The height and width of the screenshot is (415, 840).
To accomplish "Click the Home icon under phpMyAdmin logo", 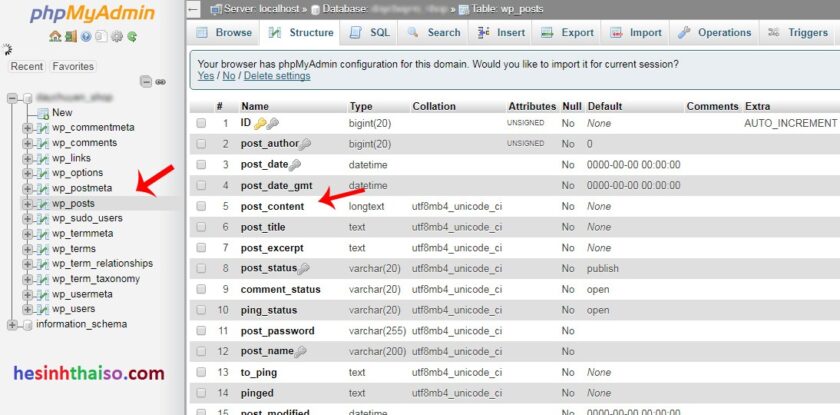I will pos(55,36).
